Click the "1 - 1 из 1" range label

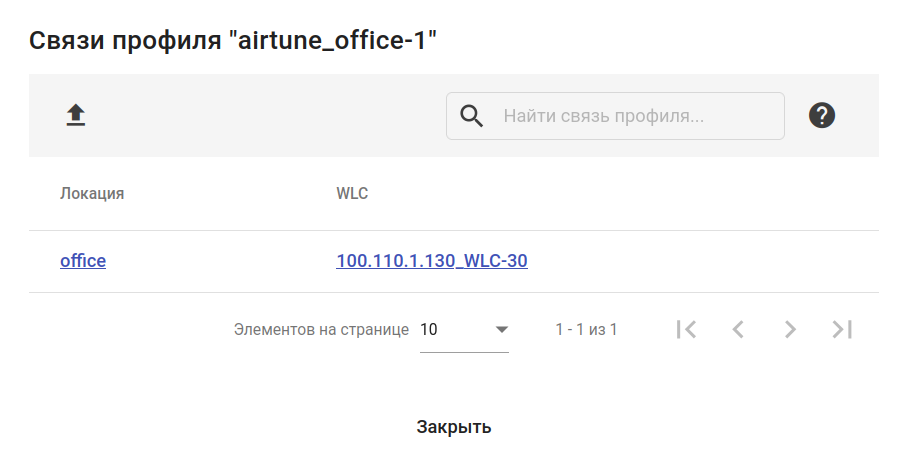(586, 329)
